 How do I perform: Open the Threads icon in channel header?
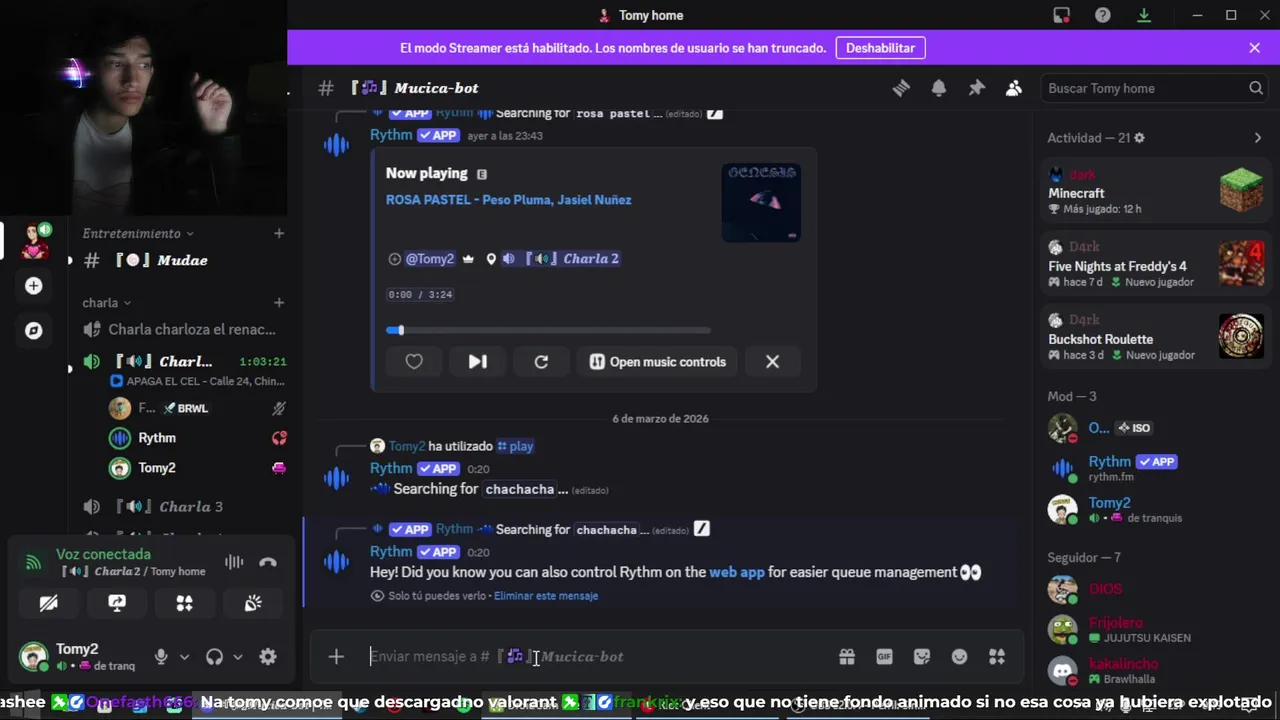click(901, 88)
